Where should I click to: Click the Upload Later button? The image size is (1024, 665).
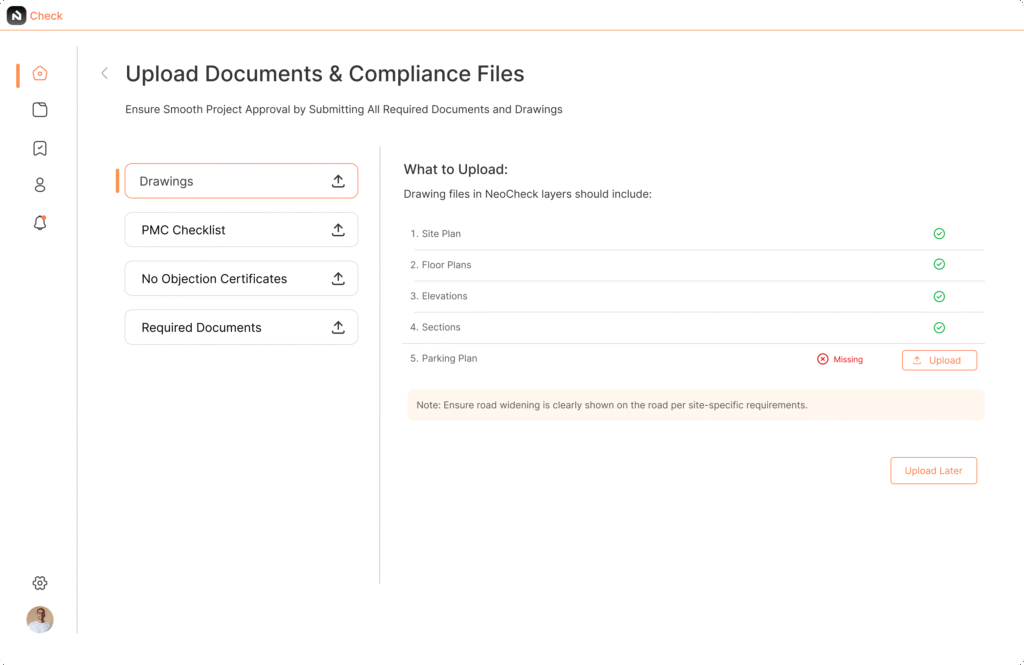[x=933, y=471]
